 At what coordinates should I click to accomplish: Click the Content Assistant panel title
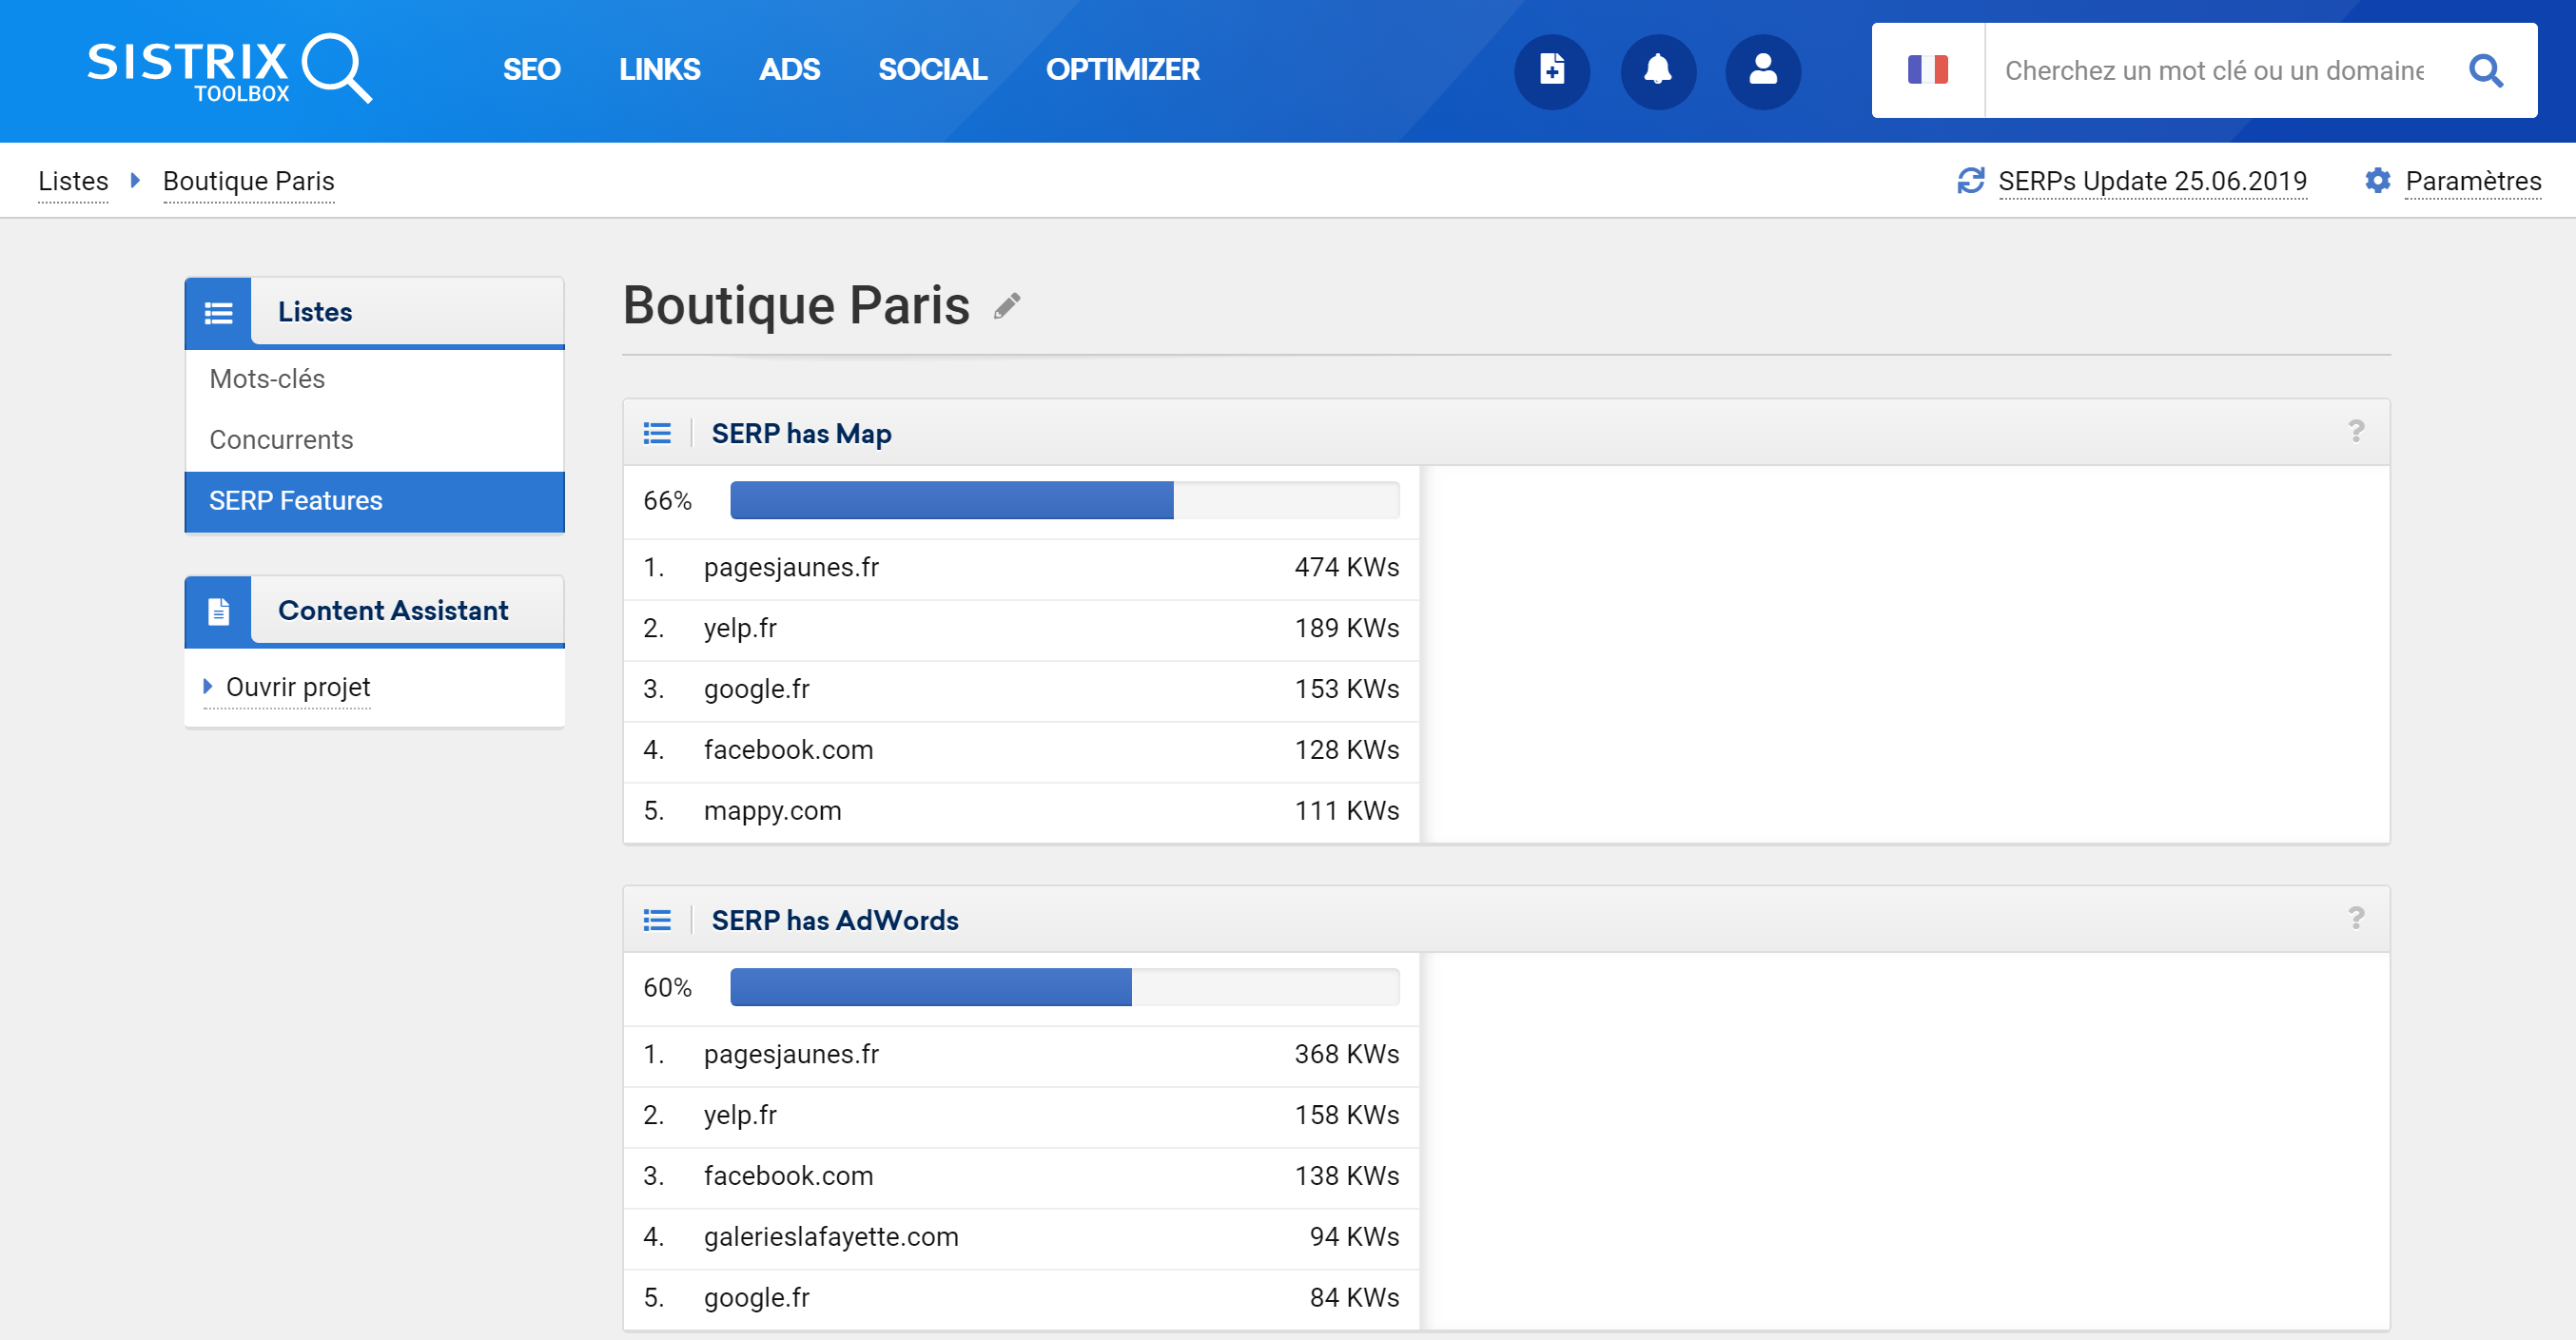[x=393, y=610]
